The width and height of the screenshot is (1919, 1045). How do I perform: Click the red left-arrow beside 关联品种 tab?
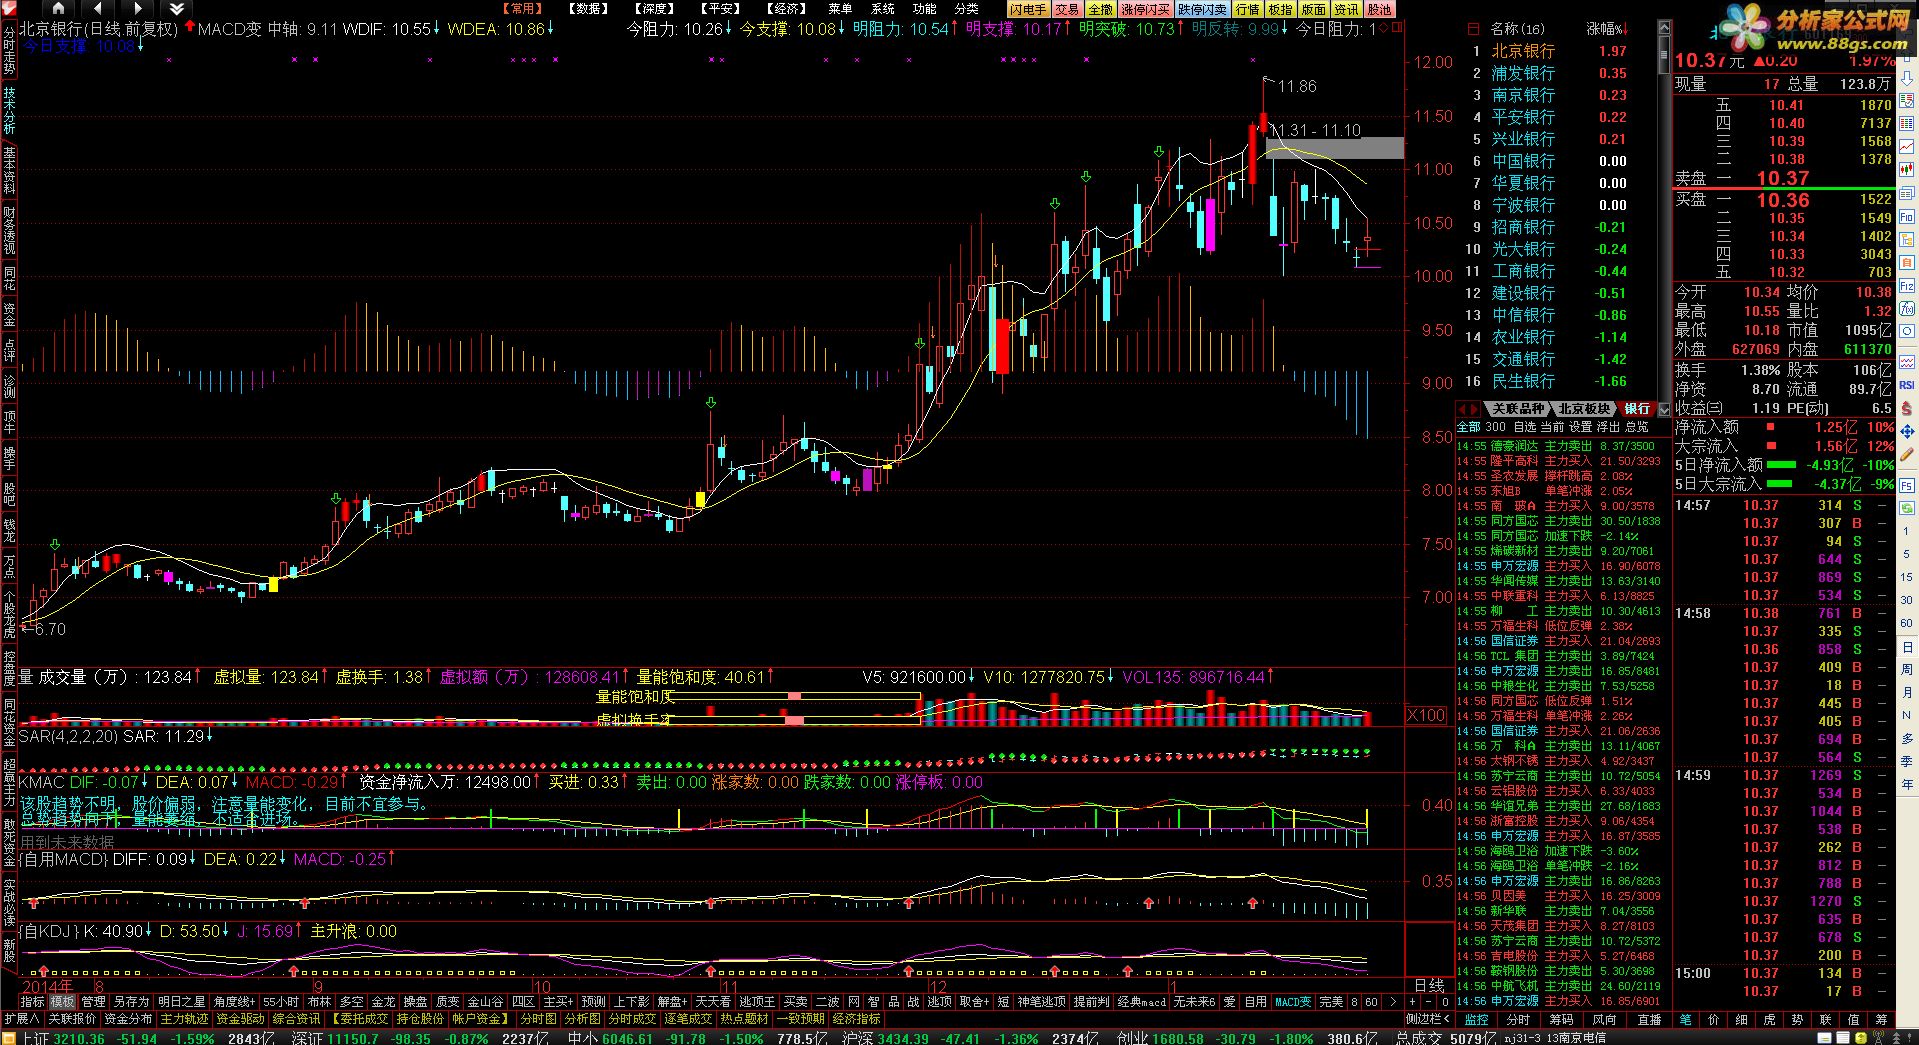pyautogui.click(x=1462, y=409)
